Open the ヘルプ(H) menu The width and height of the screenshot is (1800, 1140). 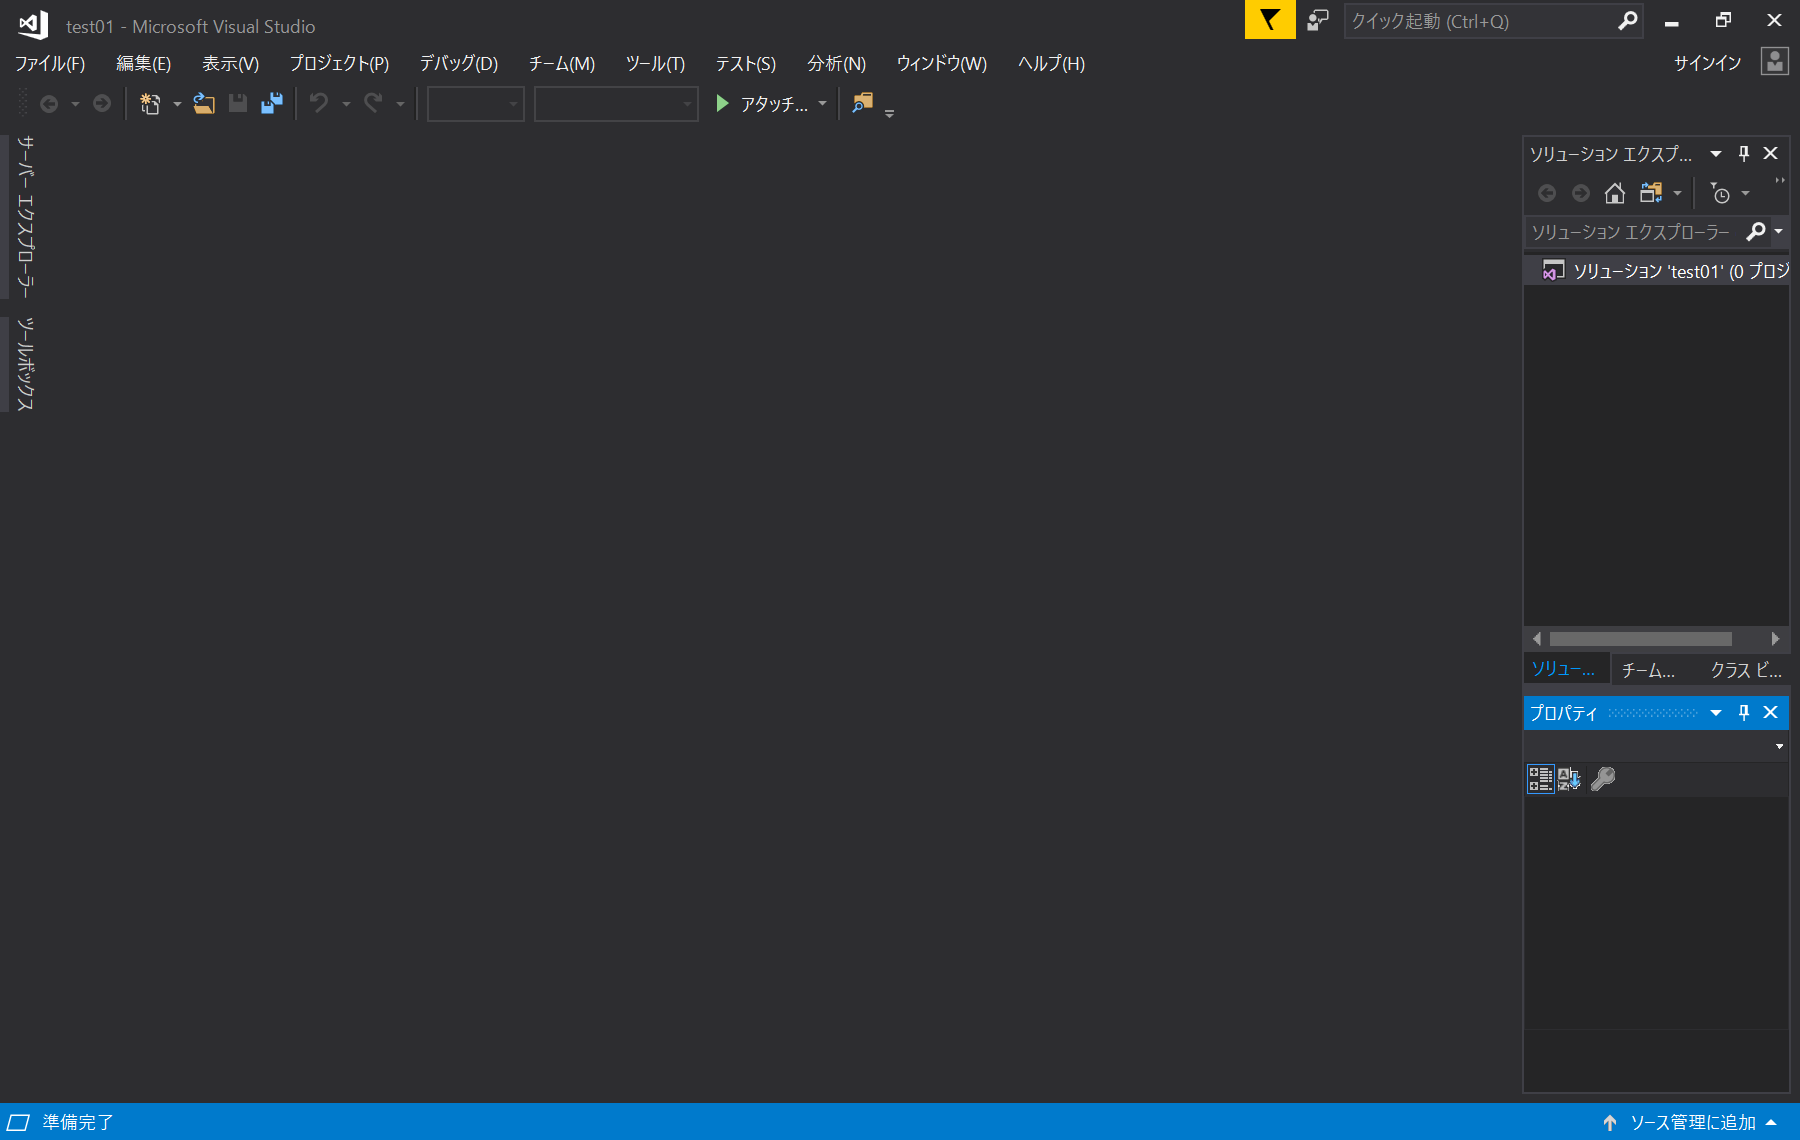pyautogui.click(x=1052, y=63)
